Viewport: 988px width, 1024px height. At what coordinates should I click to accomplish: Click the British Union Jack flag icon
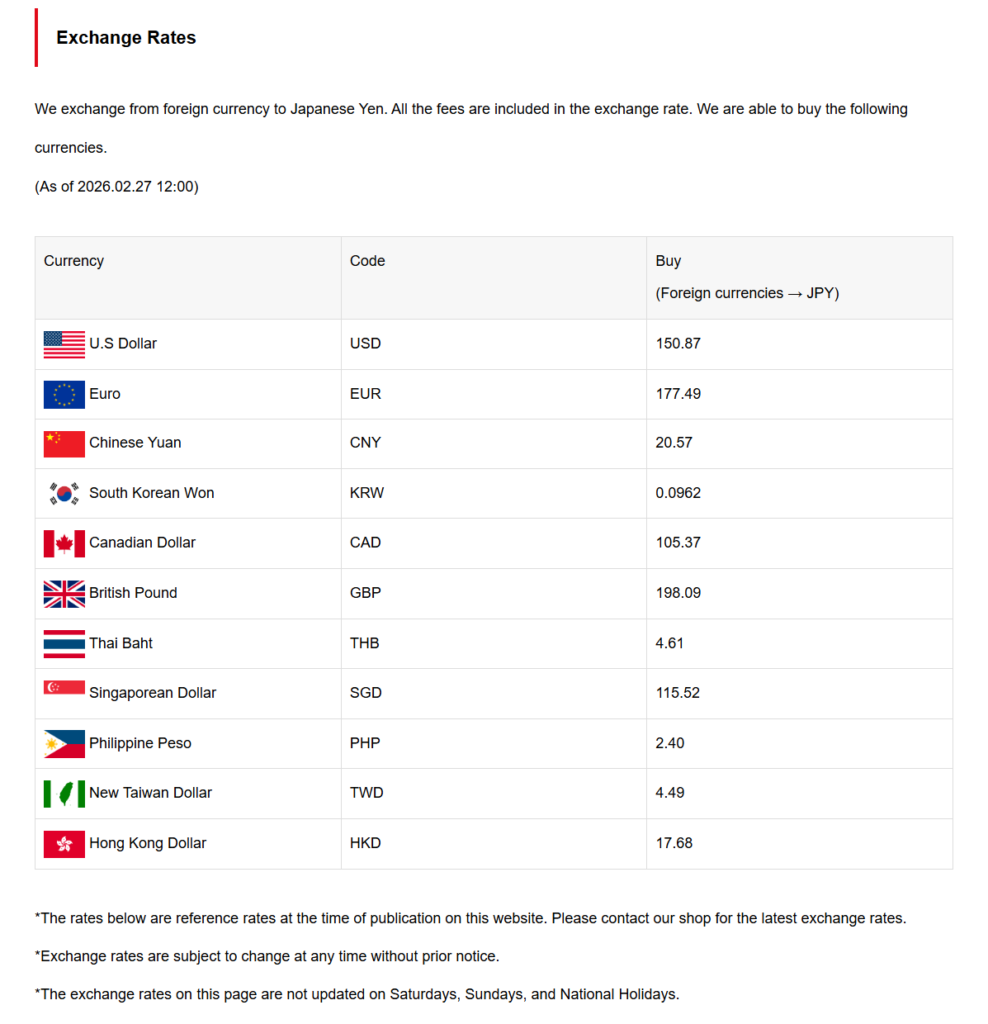click(64, 593)
